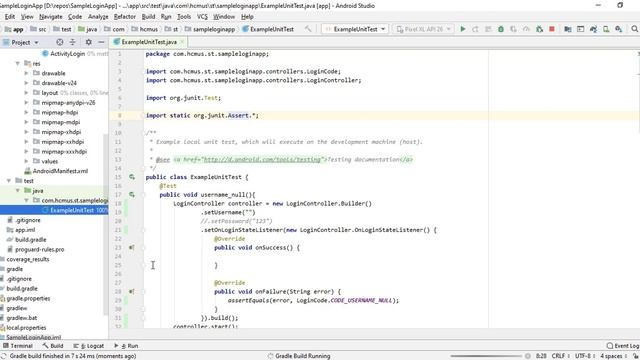Expand the drawable-v24 folder
This screenshot has height=360, width=640.
[27, 83]
